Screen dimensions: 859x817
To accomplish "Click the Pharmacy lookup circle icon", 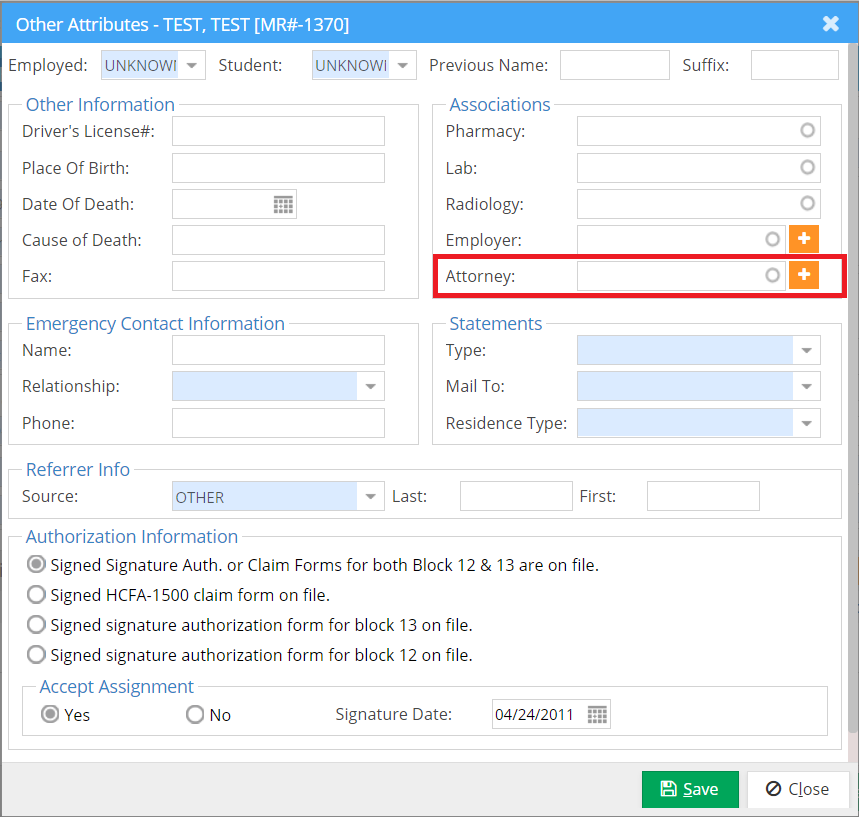I will [807, 131].
